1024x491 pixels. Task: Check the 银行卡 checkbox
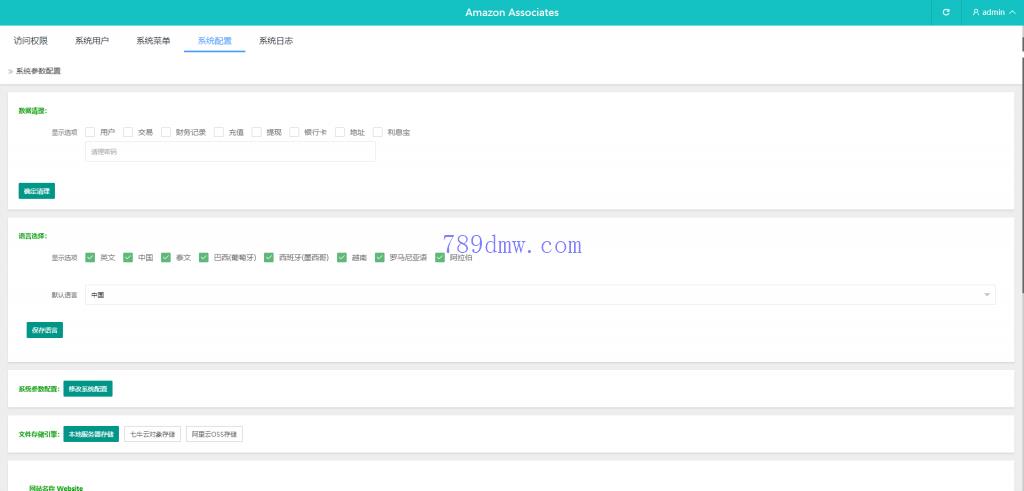tap(294, 132)
